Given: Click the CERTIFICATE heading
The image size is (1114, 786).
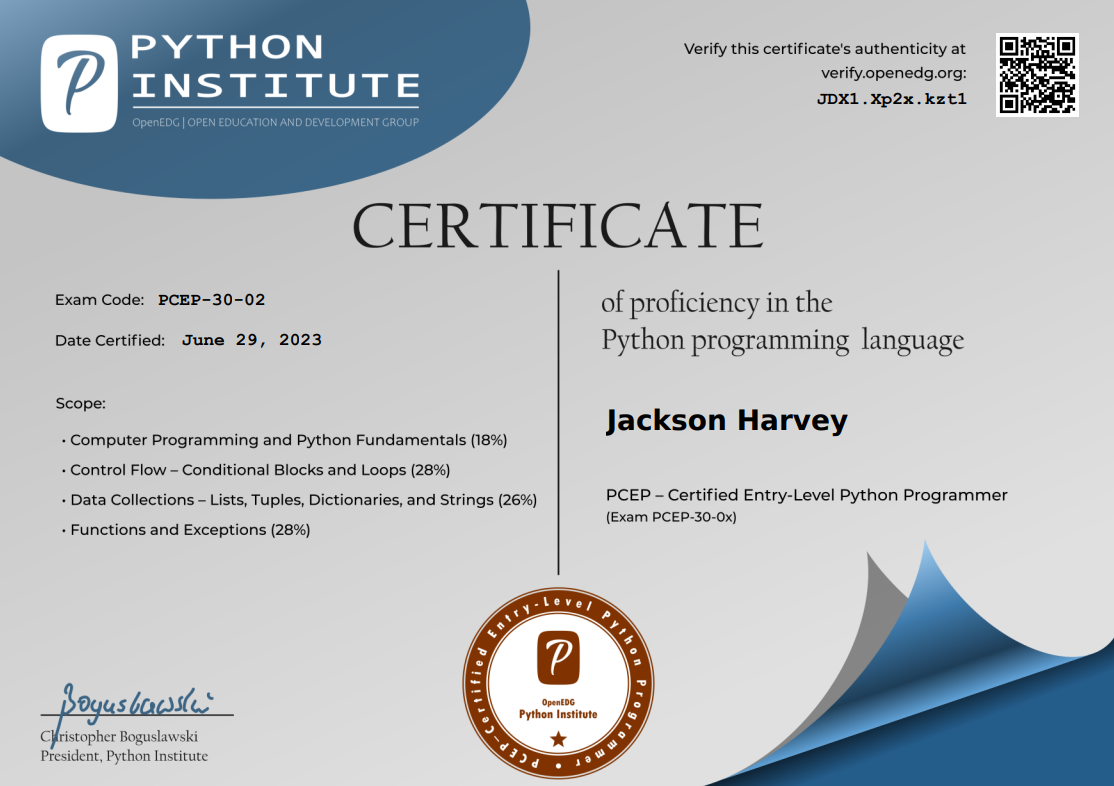Looking at the screenshot, I should [x=557, y=224].
